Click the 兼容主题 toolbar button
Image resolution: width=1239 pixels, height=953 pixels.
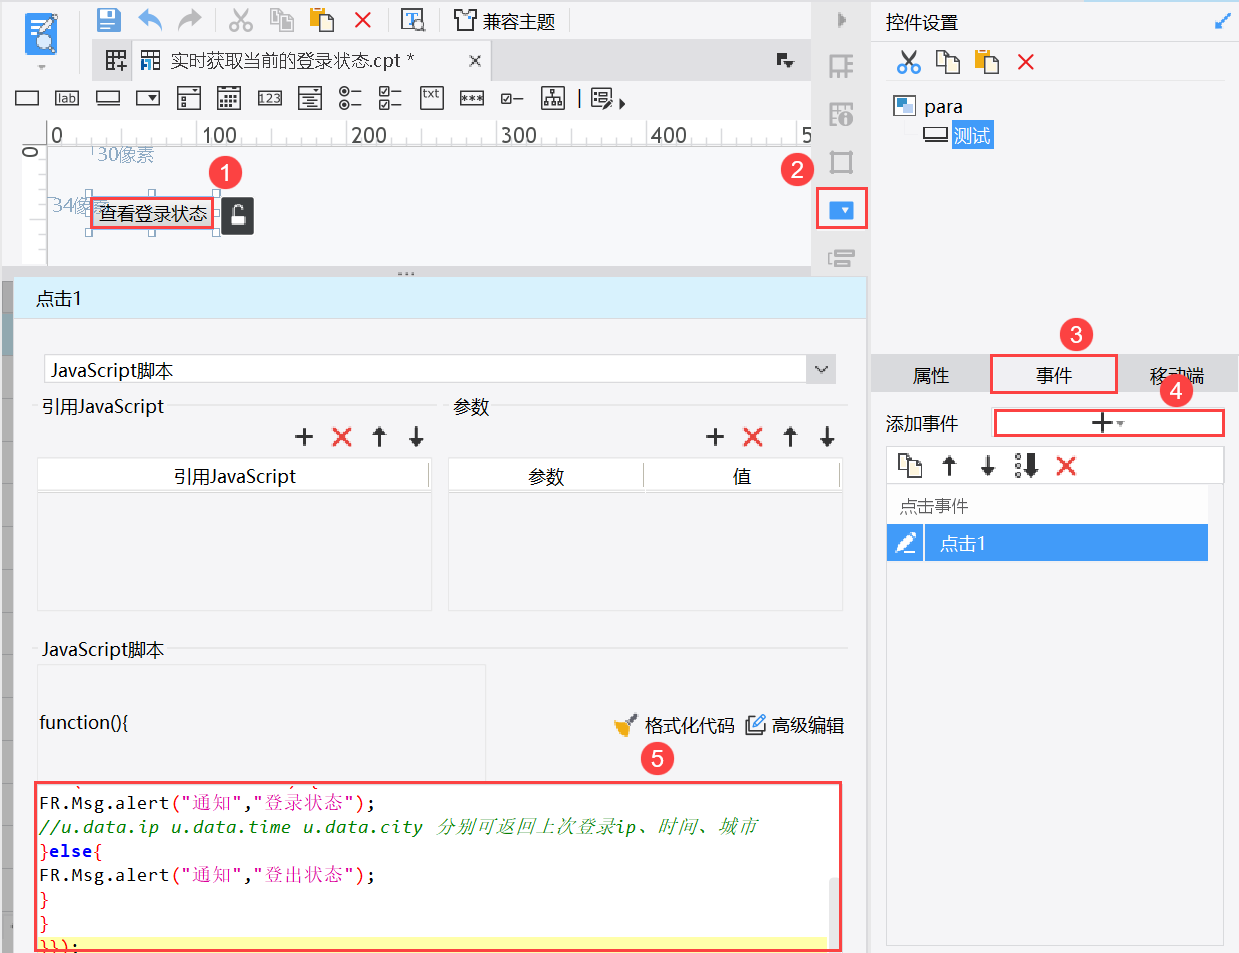[x=521, y=20]
